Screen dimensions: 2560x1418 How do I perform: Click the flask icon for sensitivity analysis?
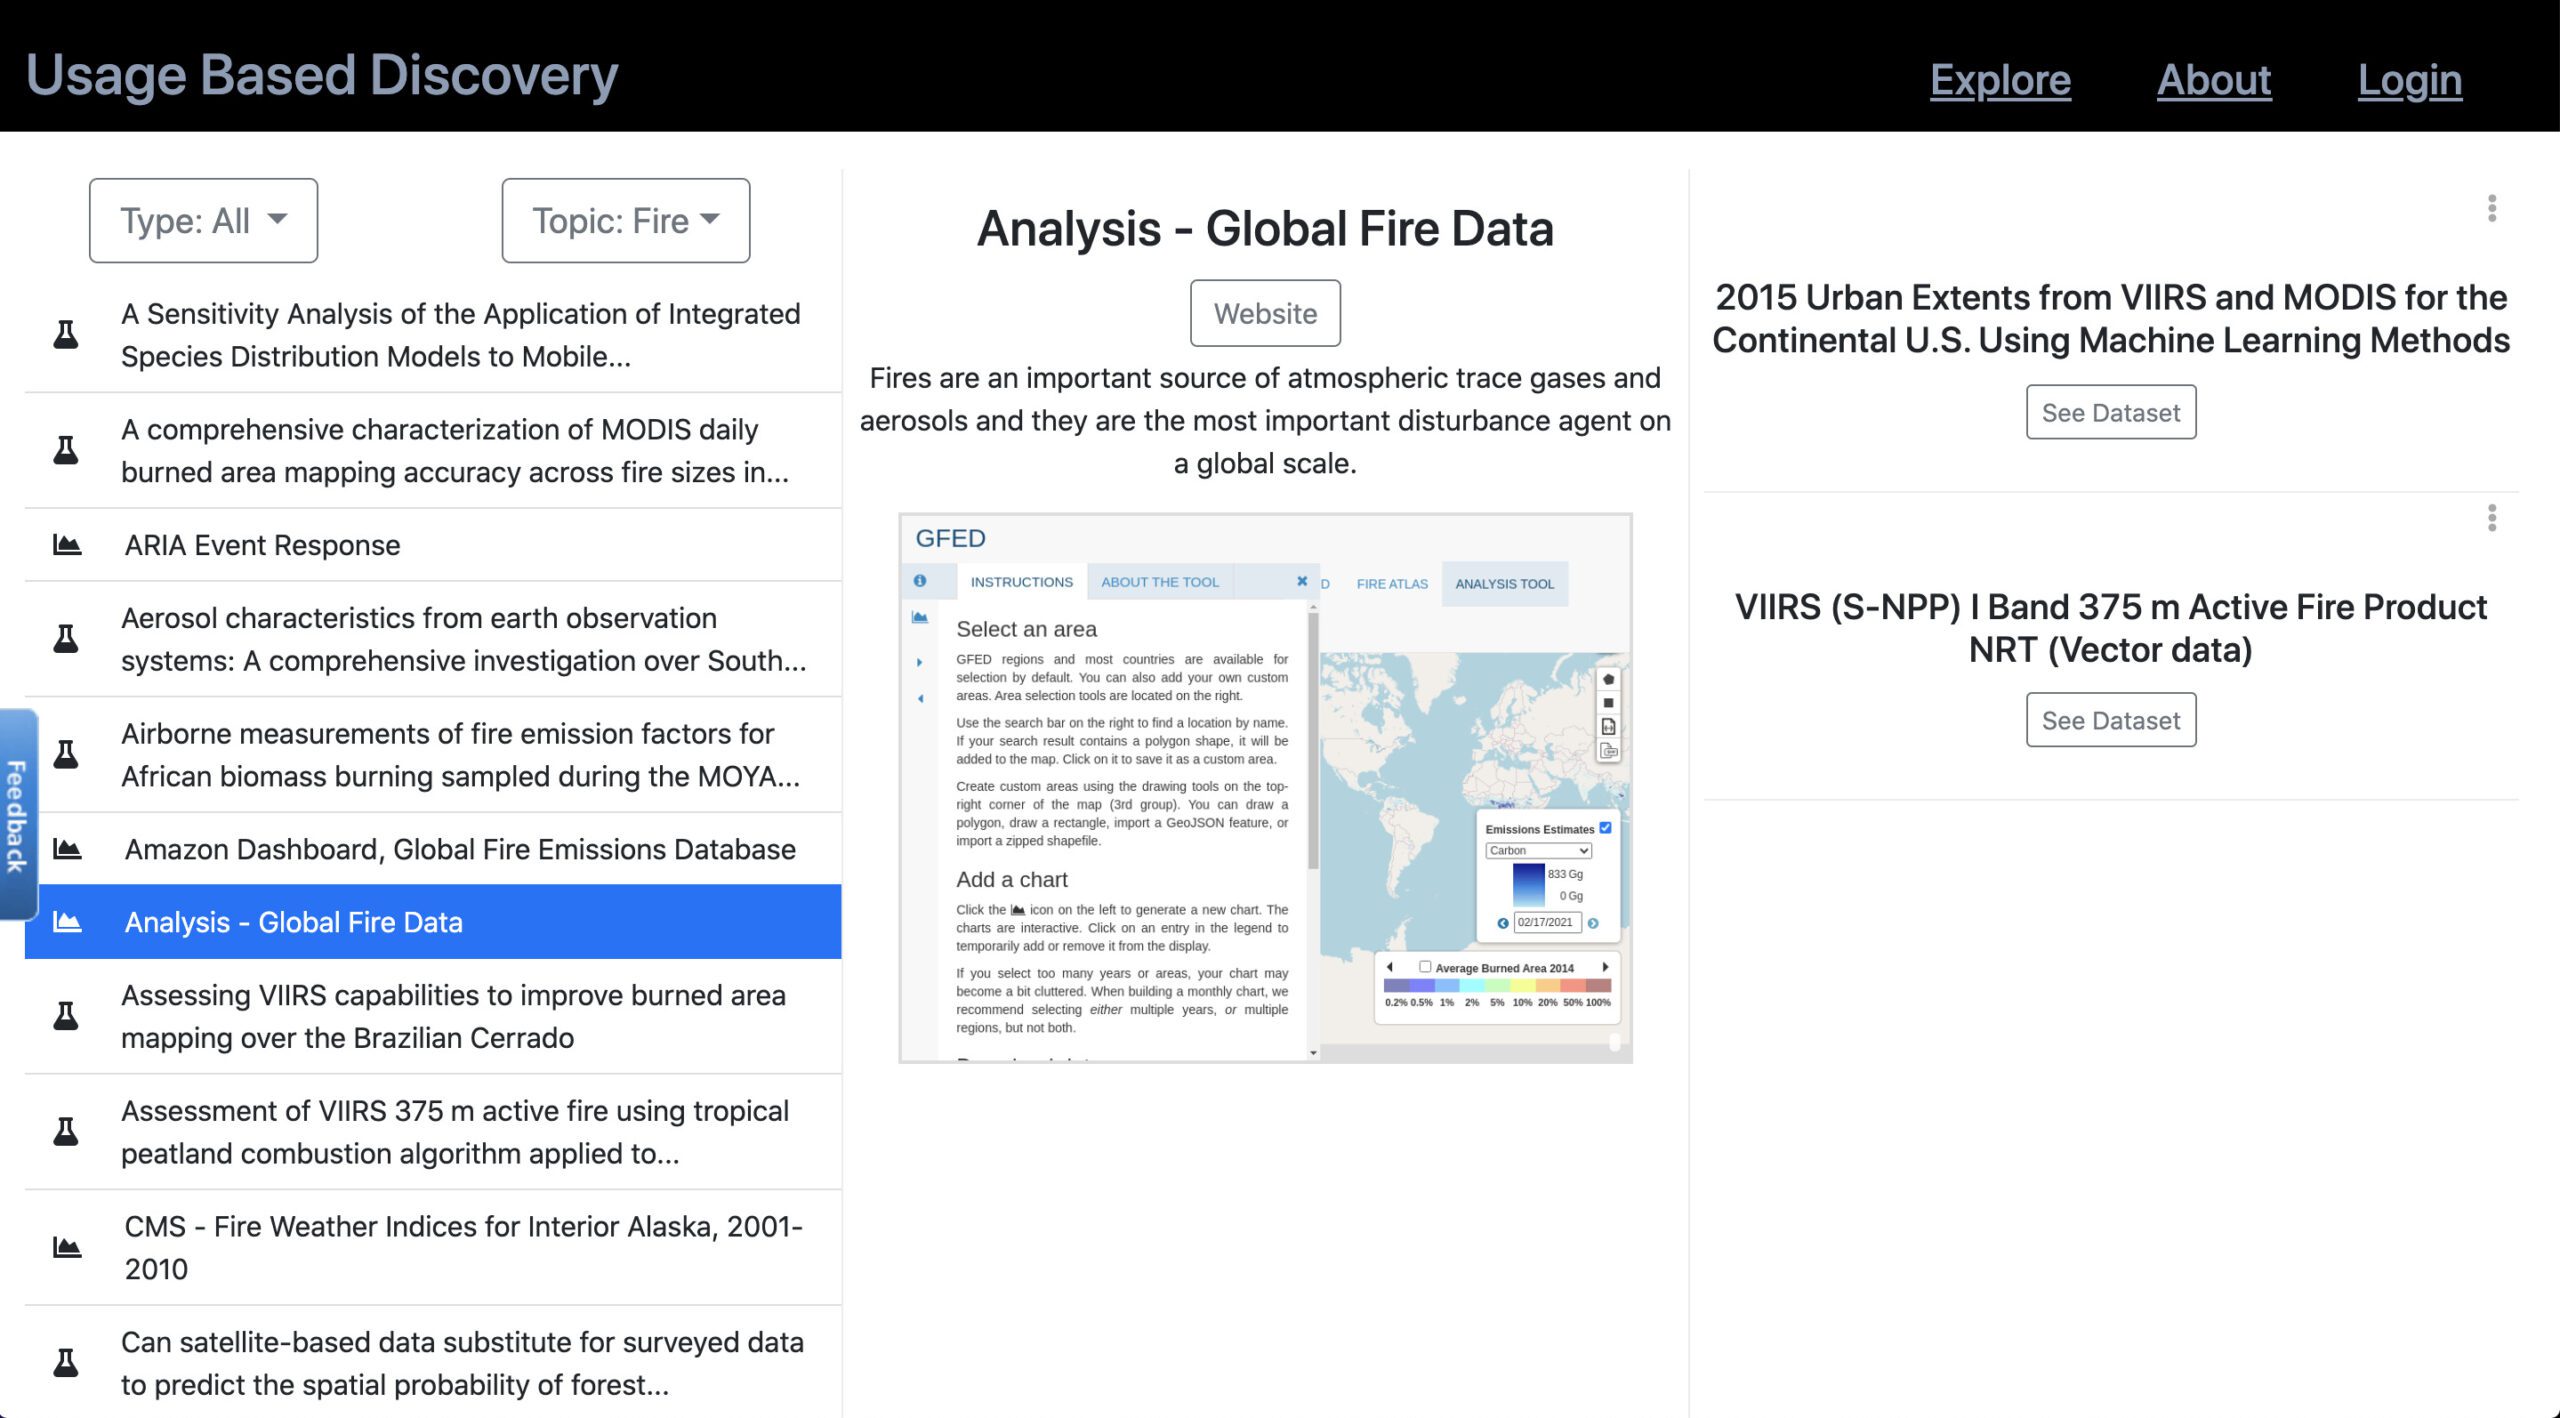(66, 332)
